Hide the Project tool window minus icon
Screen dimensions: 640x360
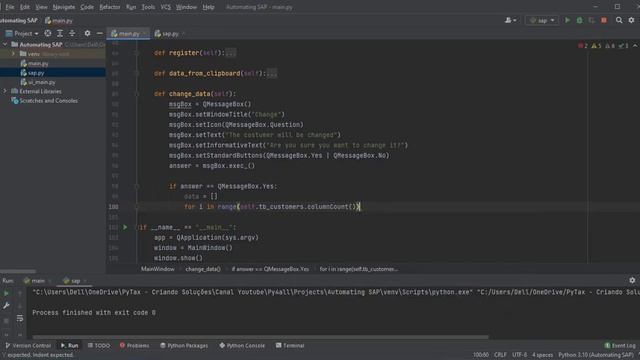[x=100, y=33]
